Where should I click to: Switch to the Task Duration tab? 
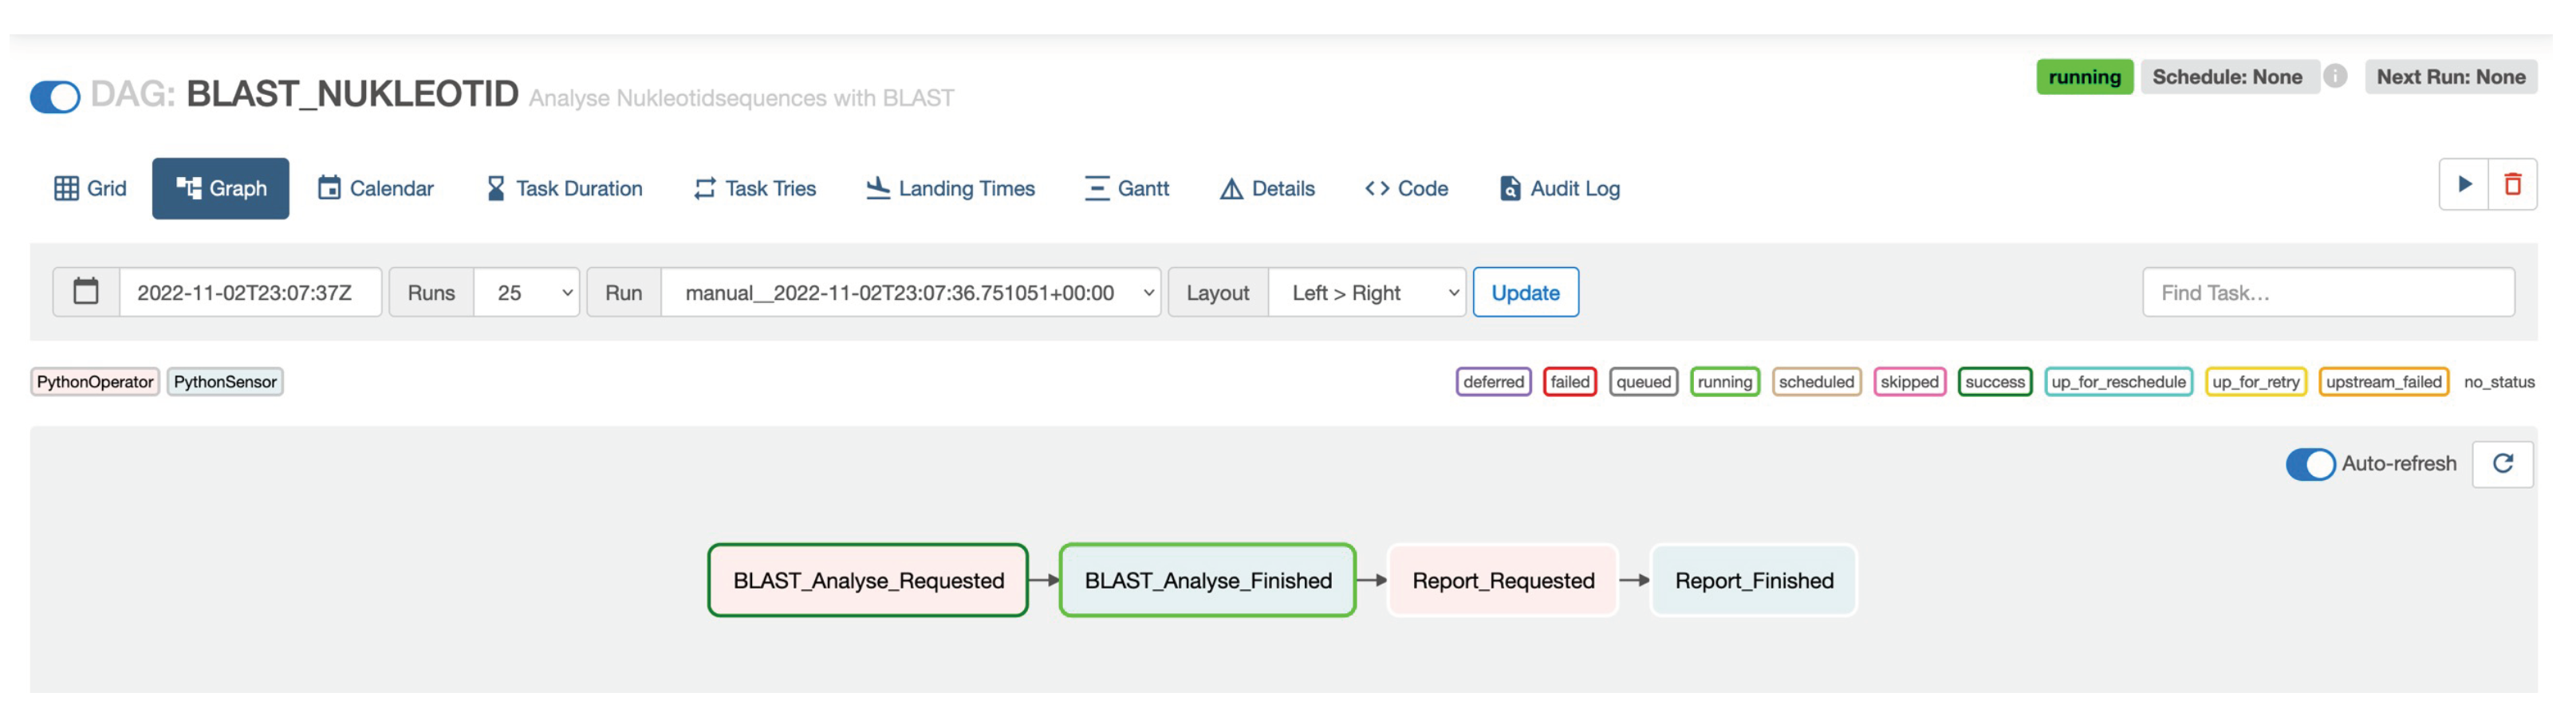[x=564, y=188]
